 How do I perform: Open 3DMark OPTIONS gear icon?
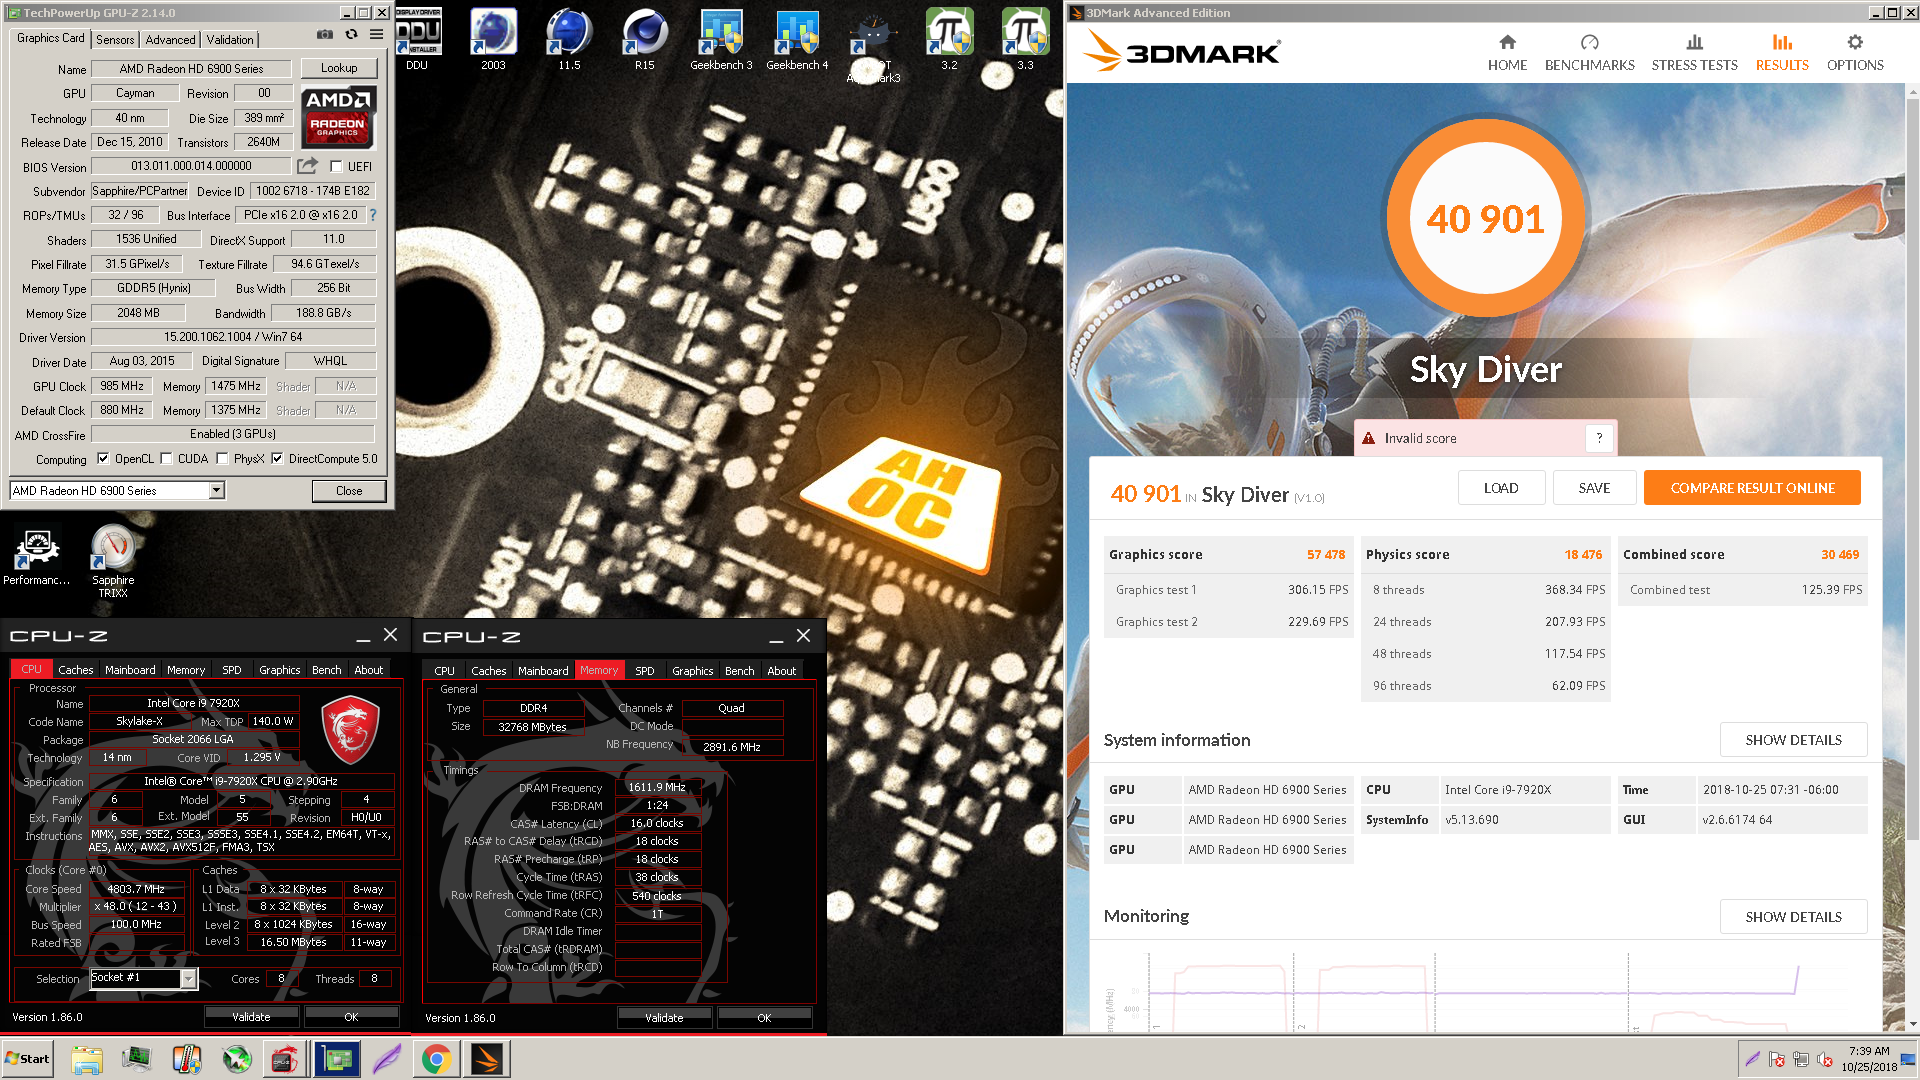click(x=1855, y=52)
